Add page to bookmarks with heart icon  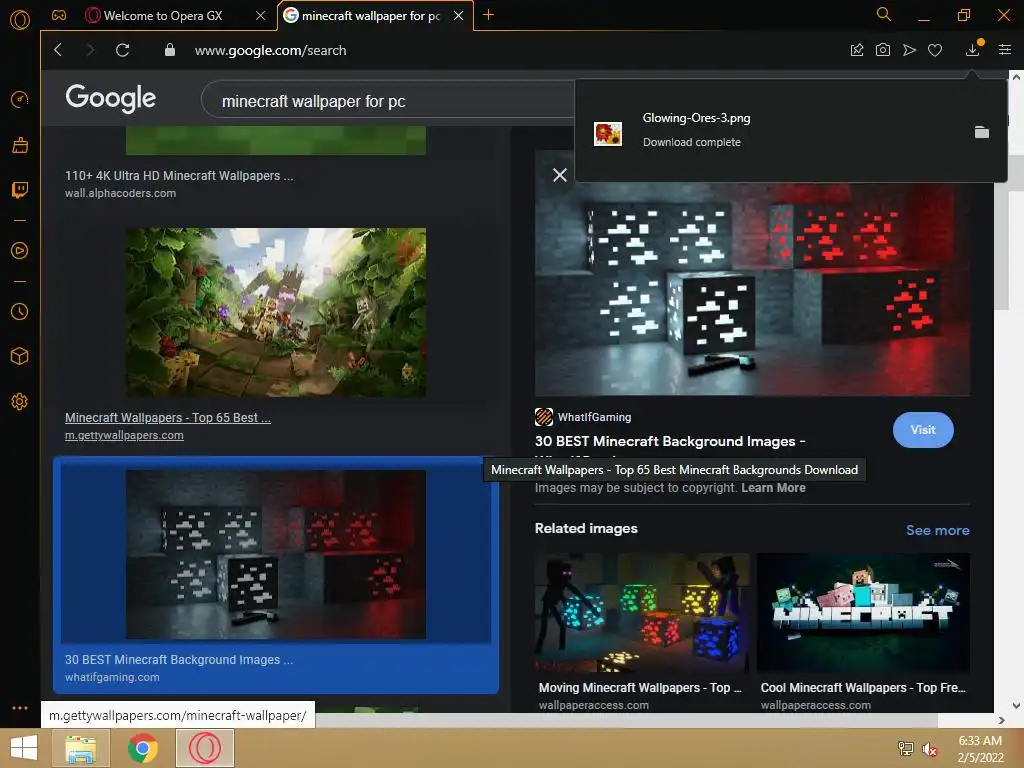coord(935,50)
